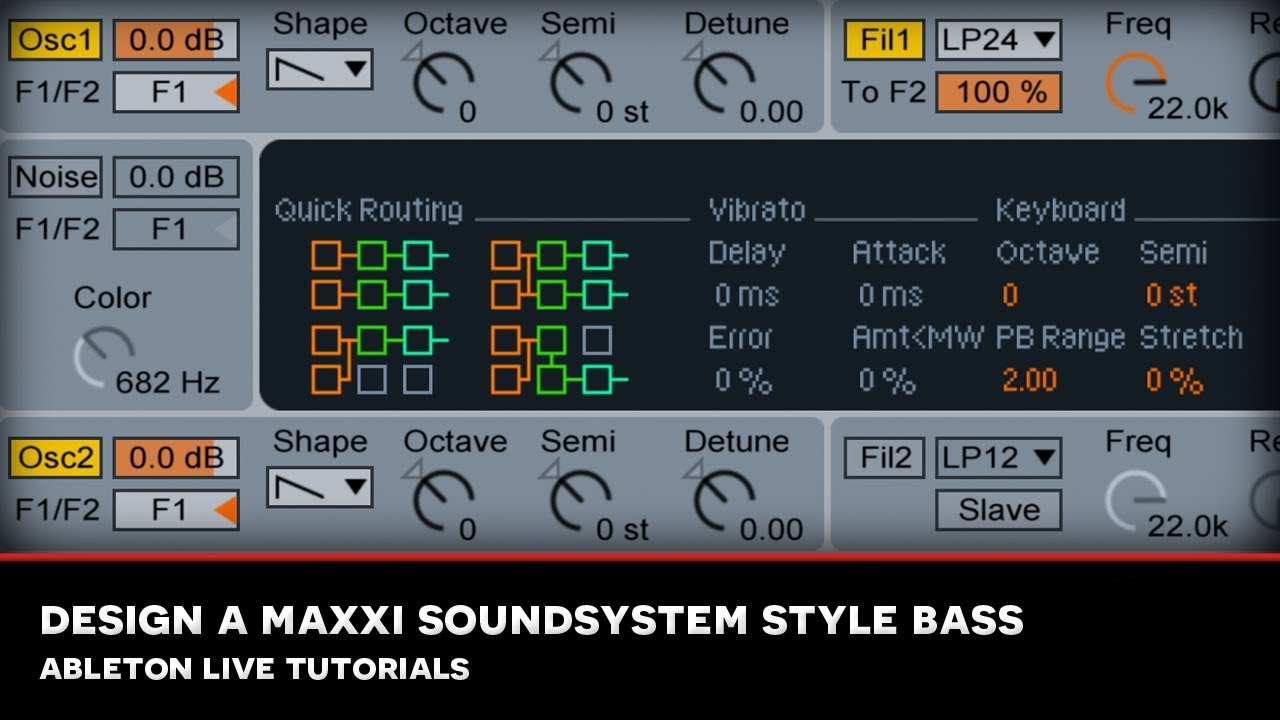1280x720 pixels.
Task: Click the Osc2 Octave knob
Action: click(x=443, y=500)
